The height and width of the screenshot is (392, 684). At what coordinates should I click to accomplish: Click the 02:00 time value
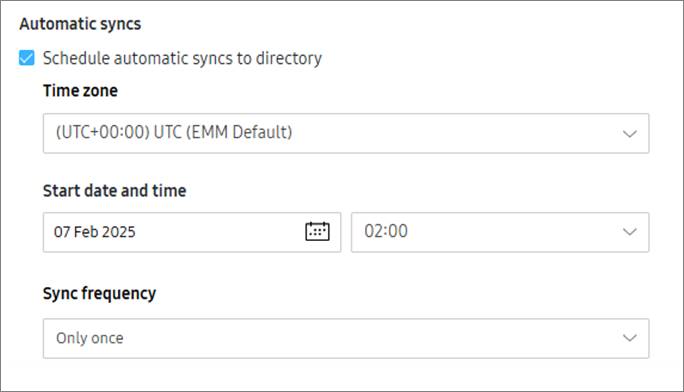[386, 231]
